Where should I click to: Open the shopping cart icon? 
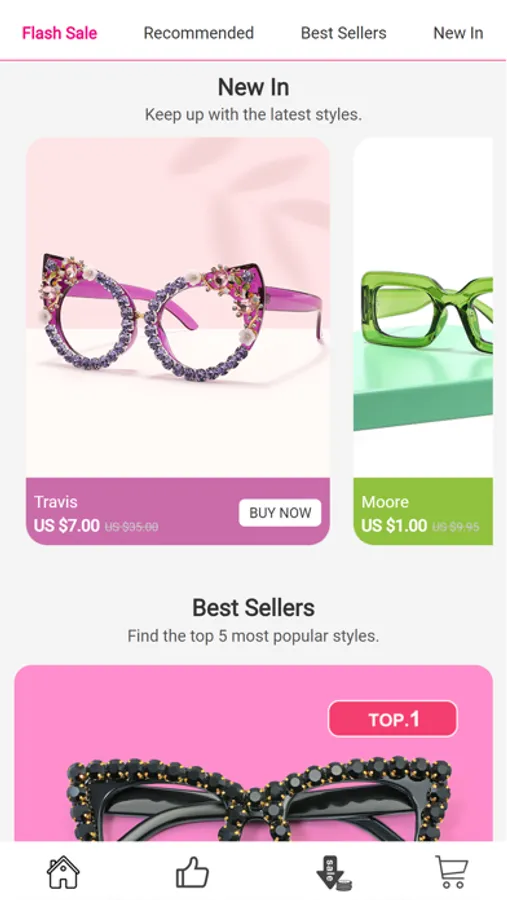pos(452,872)
